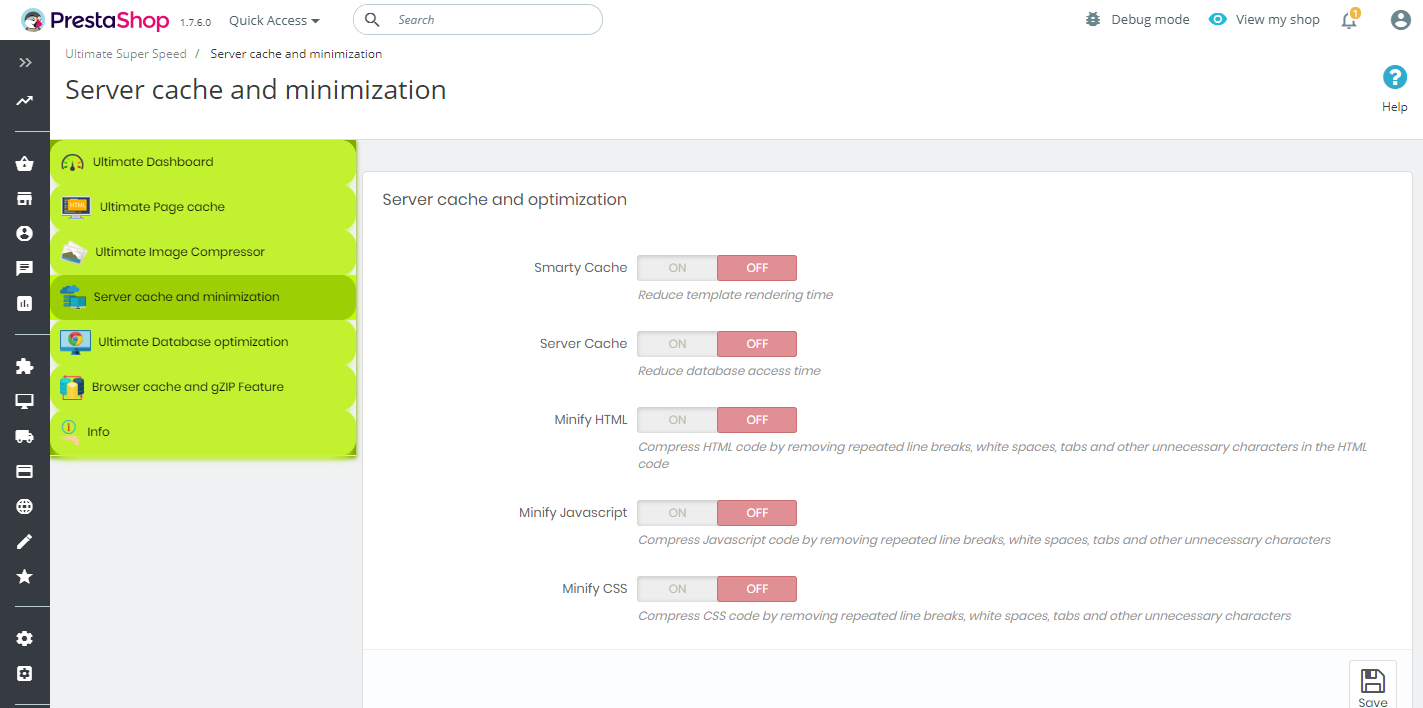Image resolution: width=1423 pixels, height=708 pixels.
Task: Open International via the globe sidebar icon
Action: [x=25, y=506]
